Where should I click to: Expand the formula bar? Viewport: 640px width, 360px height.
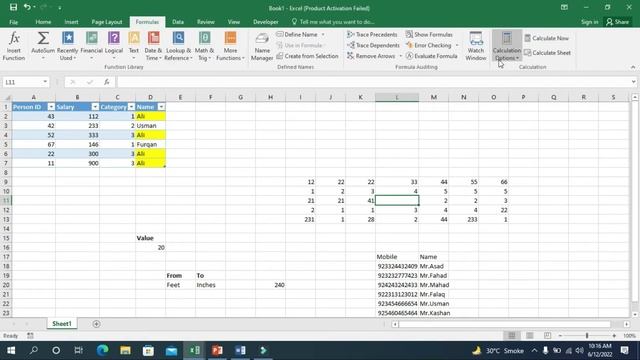[633, 82]
